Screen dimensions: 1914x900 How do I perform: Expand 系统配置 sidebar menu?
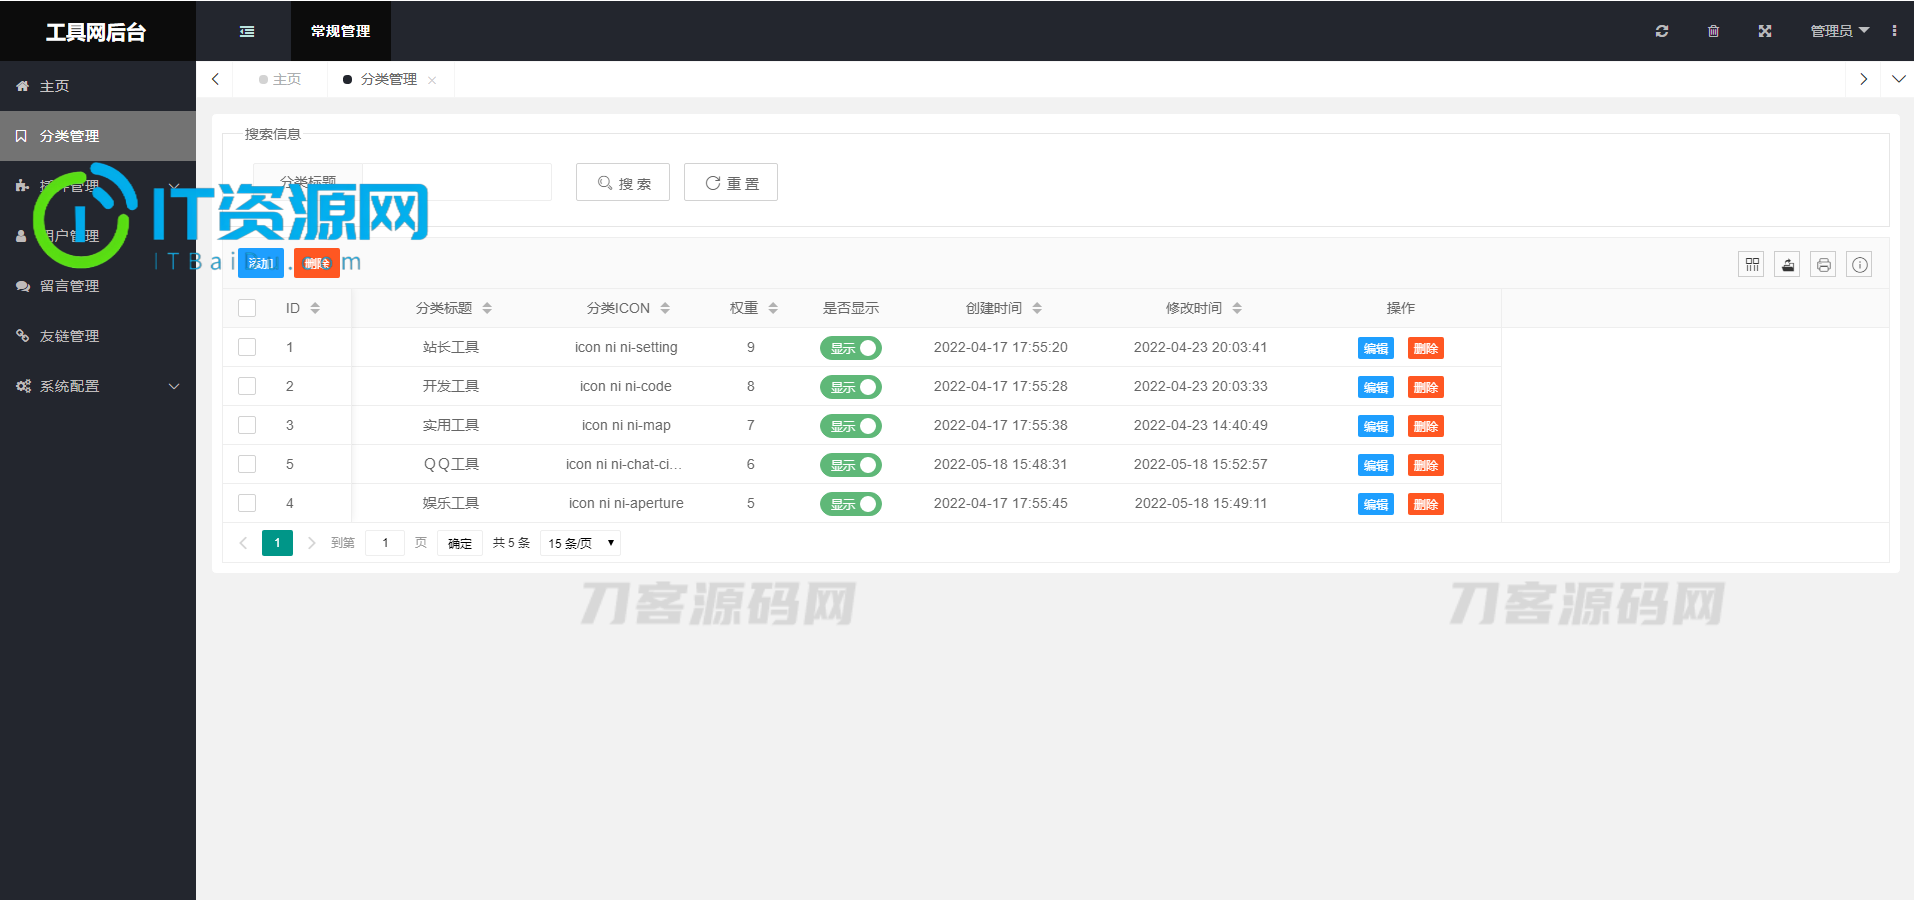pyautogui.click(x=98, y=386)
